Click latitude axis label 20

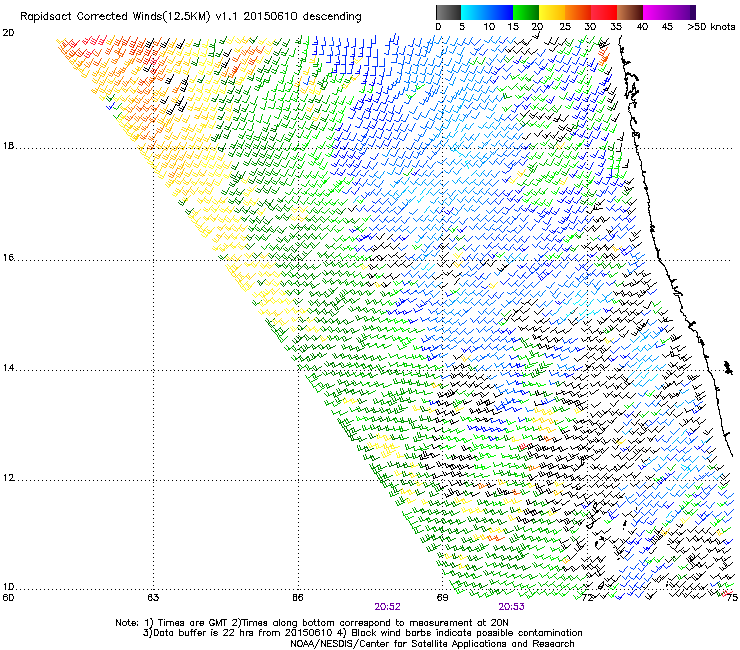(8, 33)
